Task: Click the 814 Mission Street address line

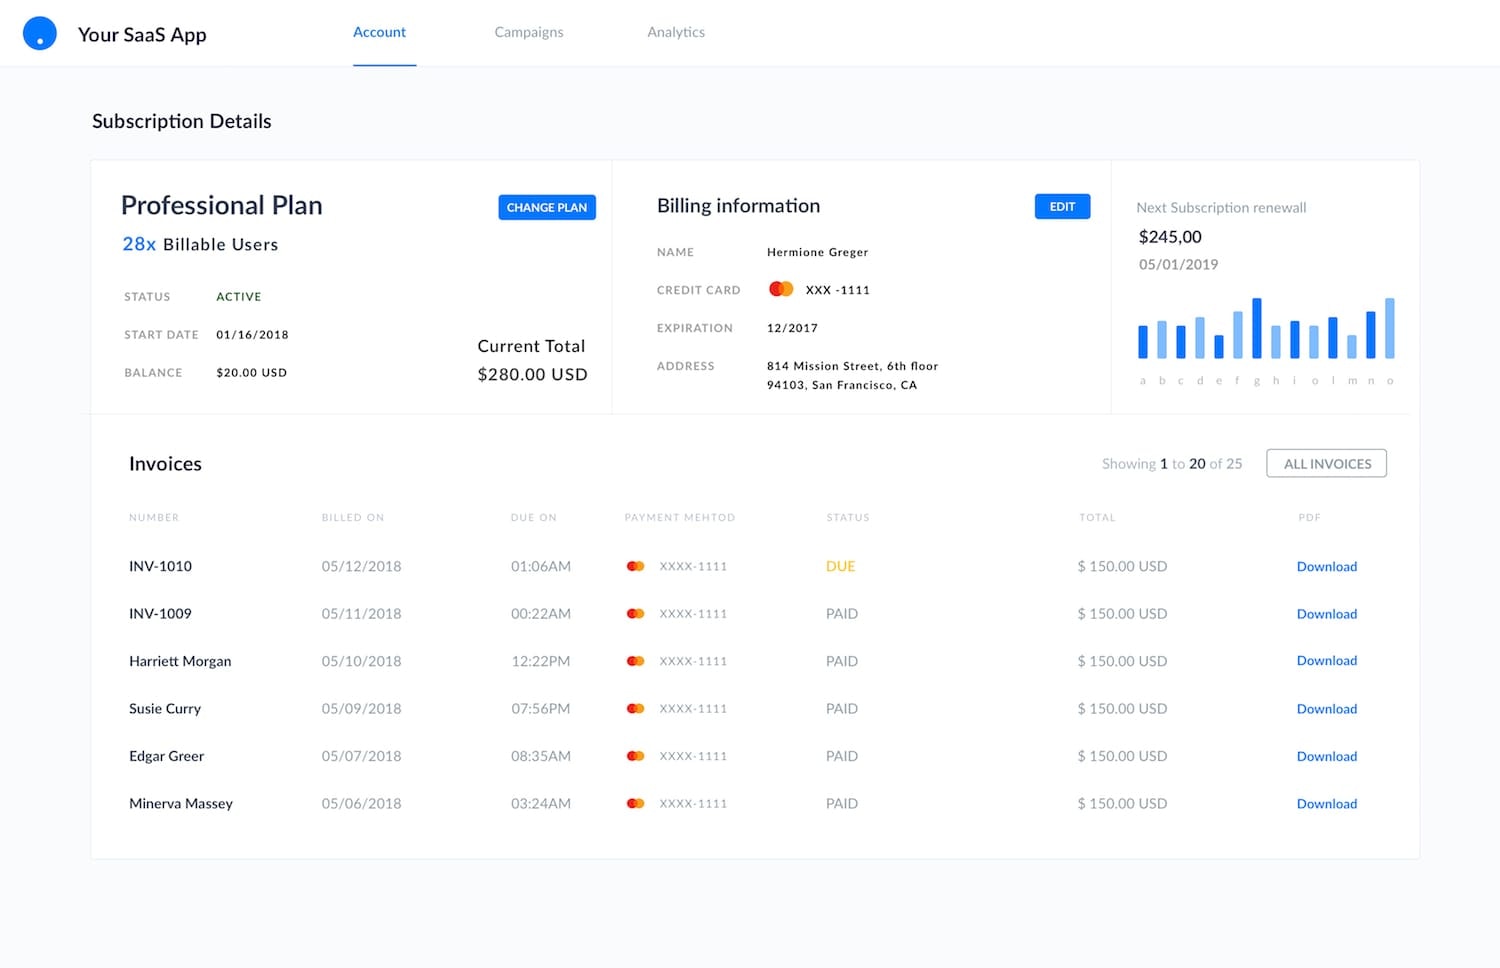Action: (x=852, y=366)
